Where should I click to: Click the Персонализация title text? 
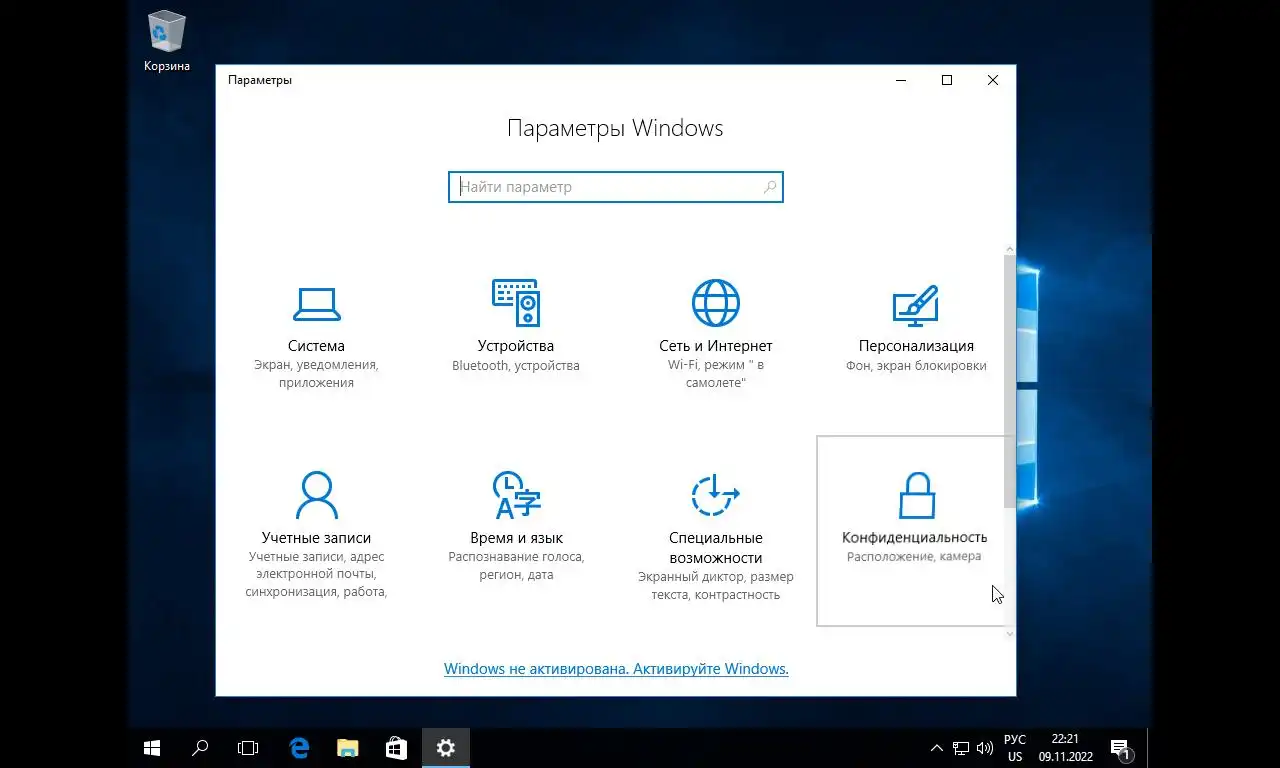(x=916, y=346)
